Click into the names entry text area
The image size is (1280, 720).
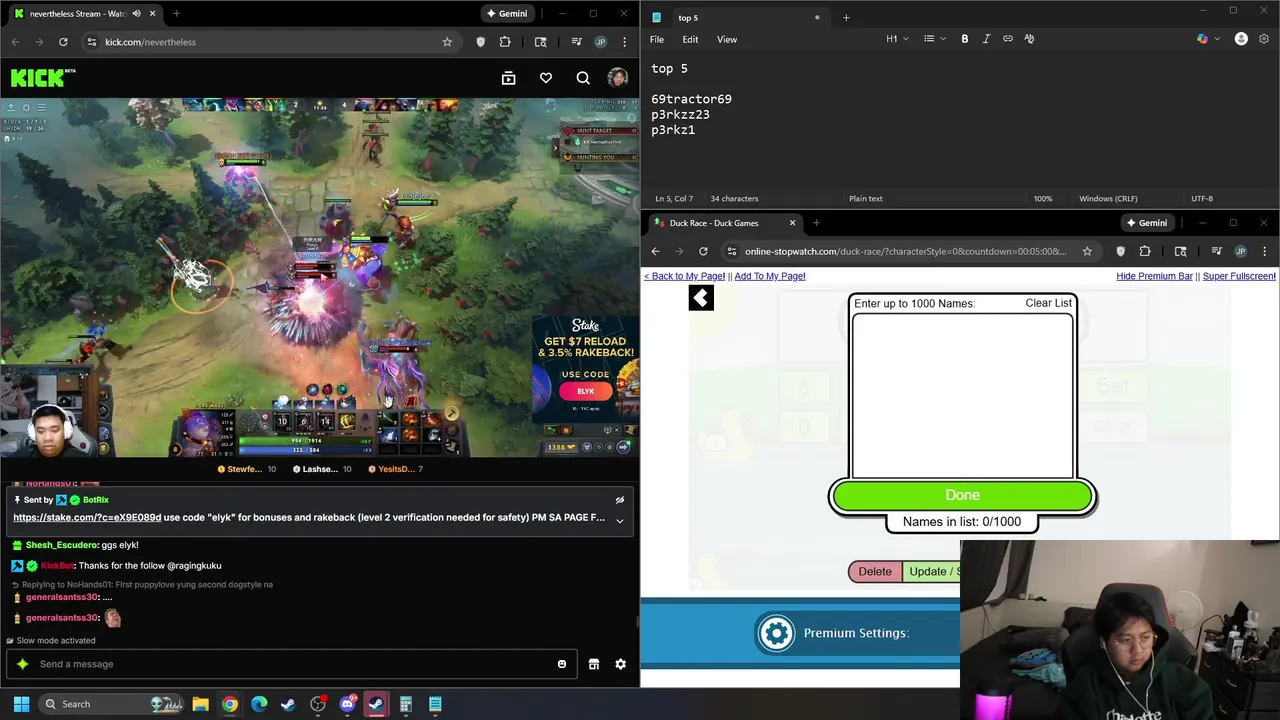coord(963,396)
